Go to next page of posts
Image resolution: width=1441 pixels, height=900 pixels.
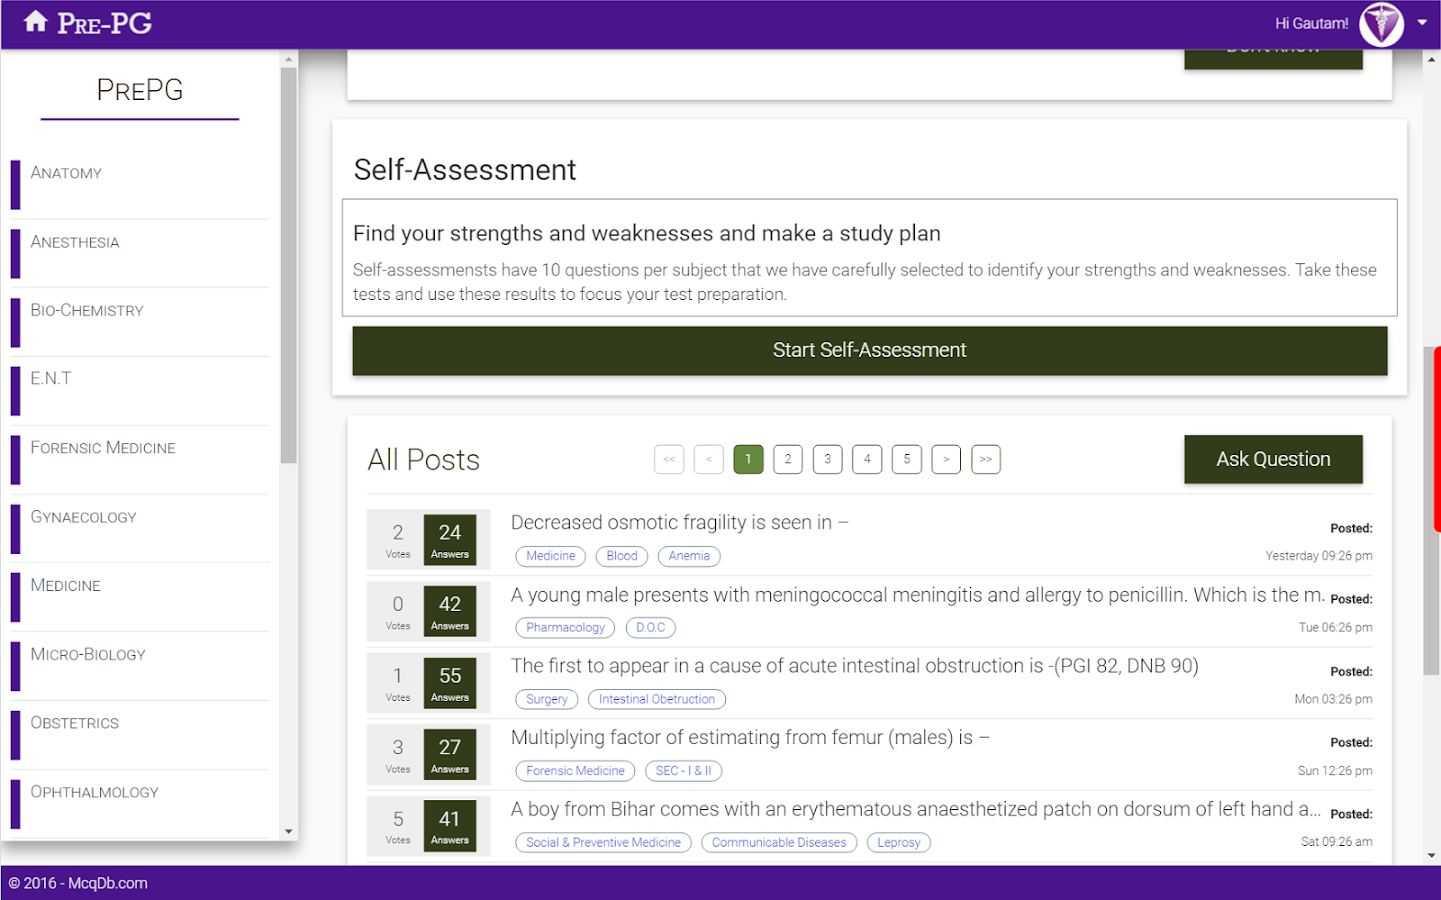point(946,459)
